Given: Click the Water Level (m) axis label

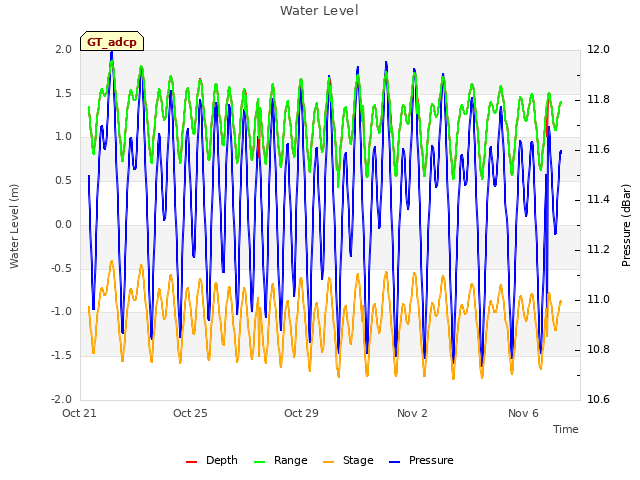Looking at the screenshot, I should pos(14,226).
